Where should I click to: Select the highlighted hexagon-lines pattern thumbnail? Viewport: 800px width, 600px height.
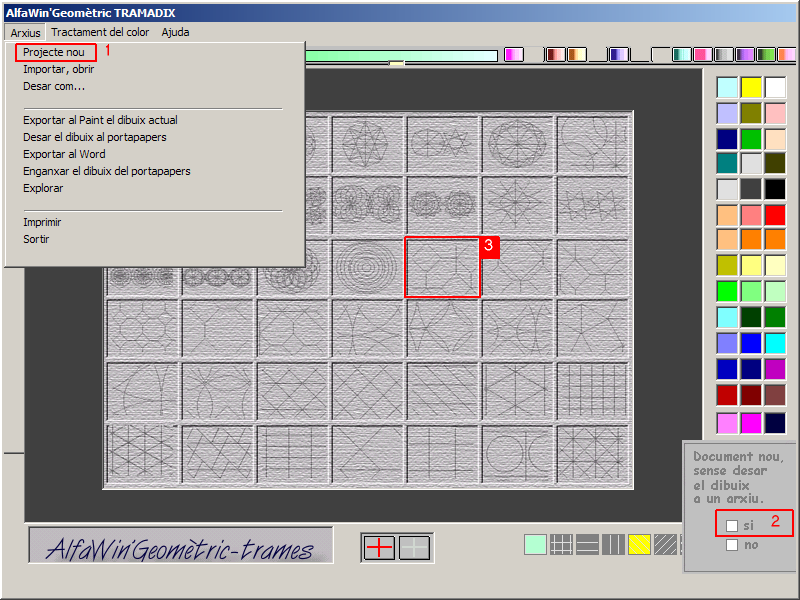coord(442,267)
